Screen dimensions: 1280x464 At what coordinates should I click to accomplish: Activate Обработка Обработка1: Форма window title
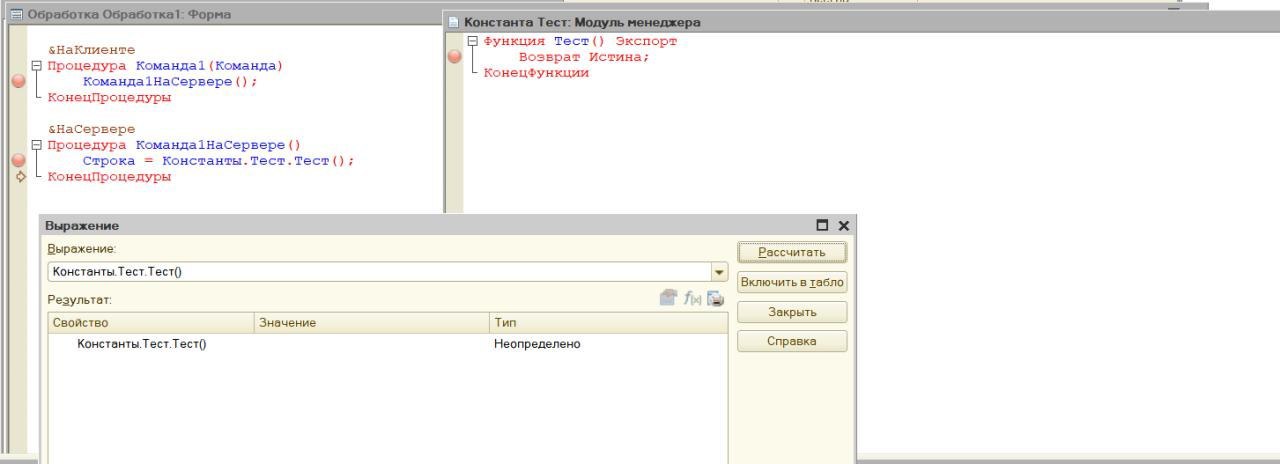click(x=129, y=15)
